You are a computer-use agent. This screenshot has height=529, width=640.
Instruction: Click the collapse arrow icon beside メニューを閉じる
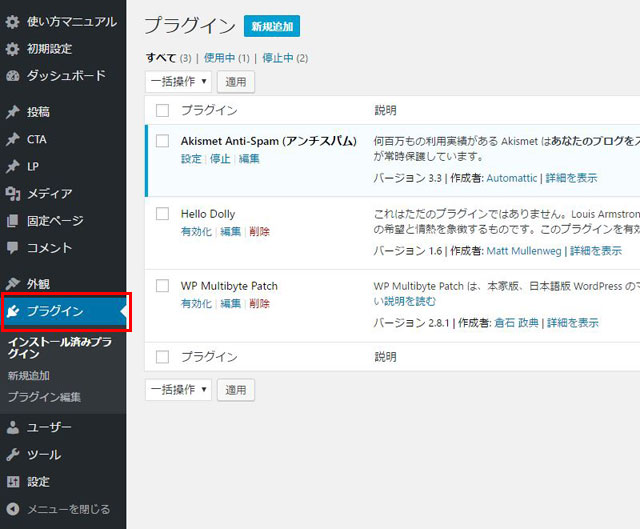13,509
